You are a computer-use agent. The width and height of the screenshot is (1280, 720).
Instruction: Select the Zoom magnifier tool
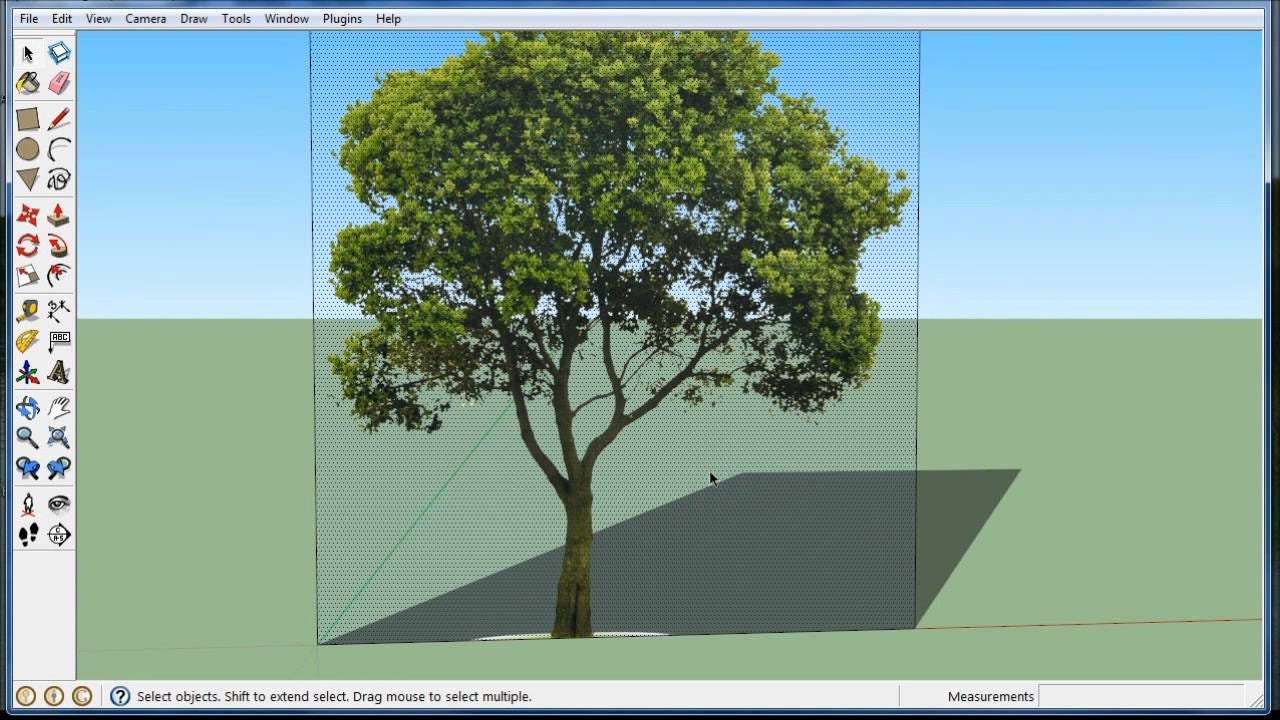(x=28, y=437)
